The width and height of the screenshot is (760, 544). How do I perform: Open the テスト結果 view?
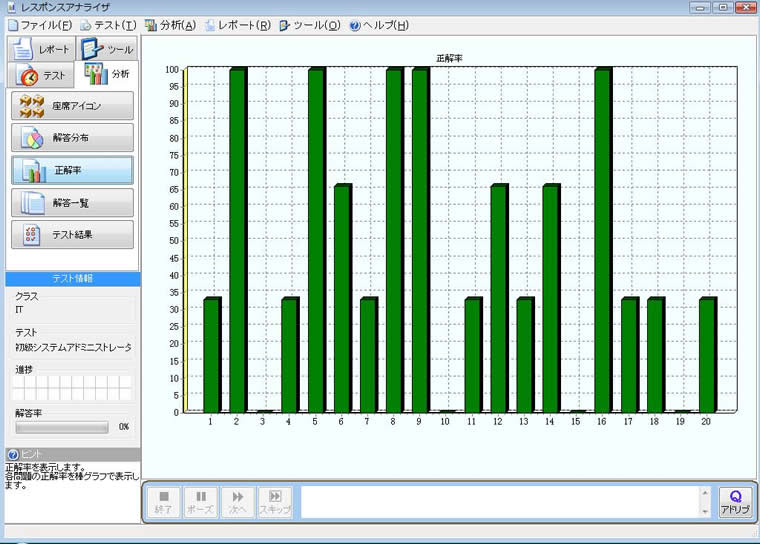pyautogui.click(x=72, y=235)
